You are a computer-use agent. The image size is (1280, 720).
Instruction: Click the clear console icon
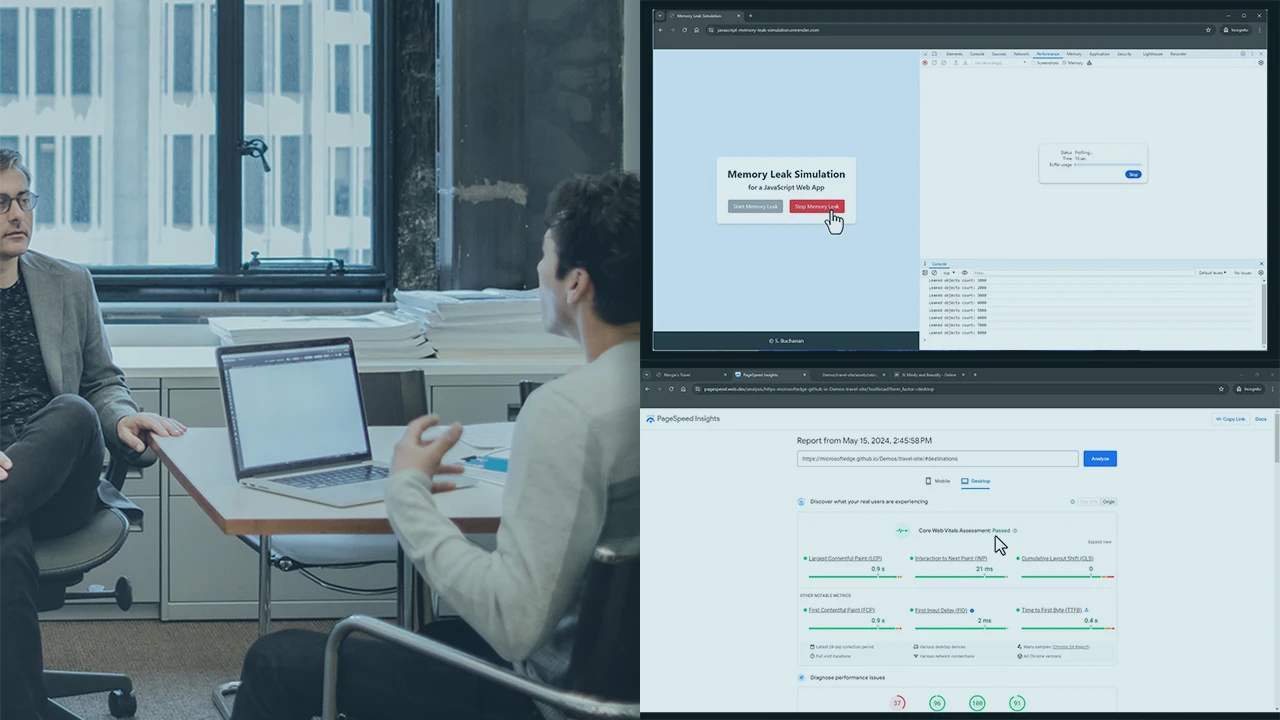coord(934,273)
